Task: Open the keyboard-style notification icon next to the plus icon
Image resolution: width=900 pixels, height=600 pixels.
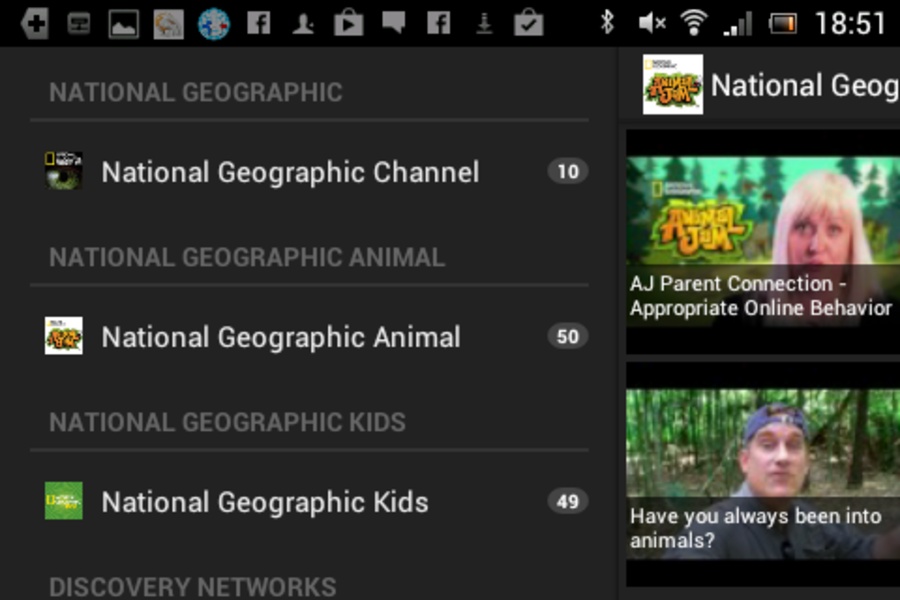Action: 79,24
